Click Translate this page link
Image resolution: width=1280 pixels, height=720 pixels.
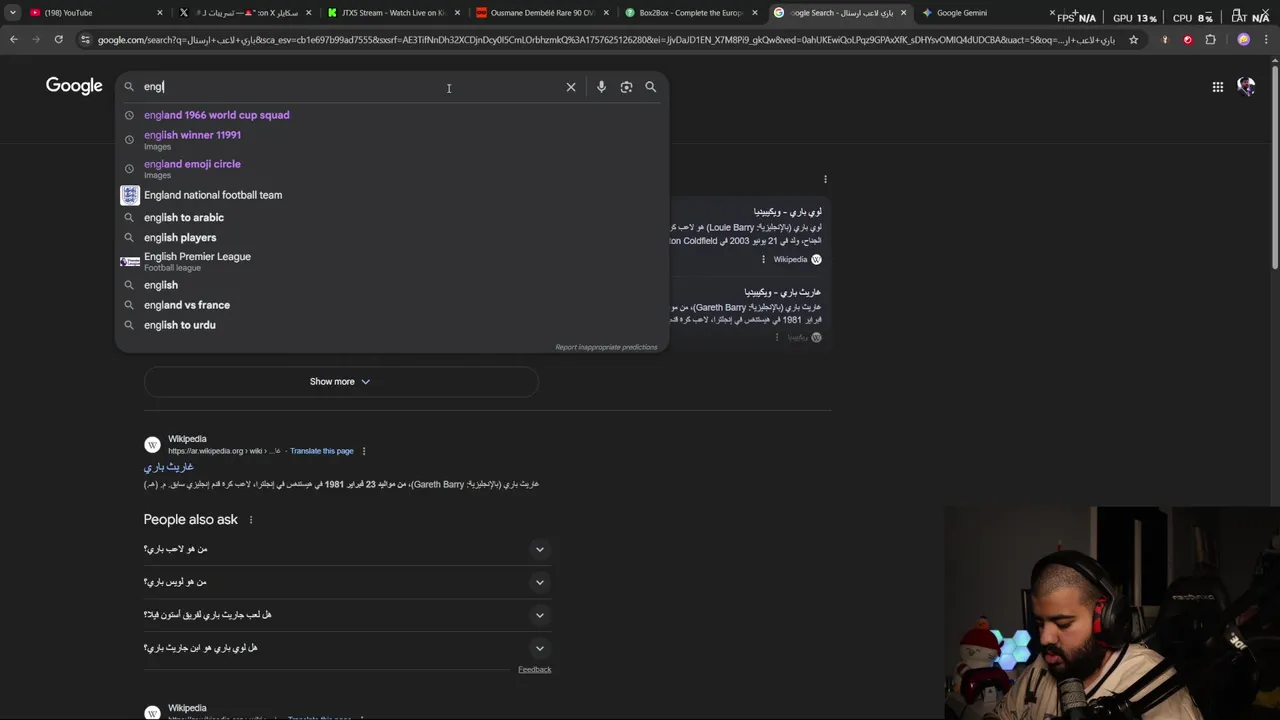pyautogui.click(x=322, y=451)
